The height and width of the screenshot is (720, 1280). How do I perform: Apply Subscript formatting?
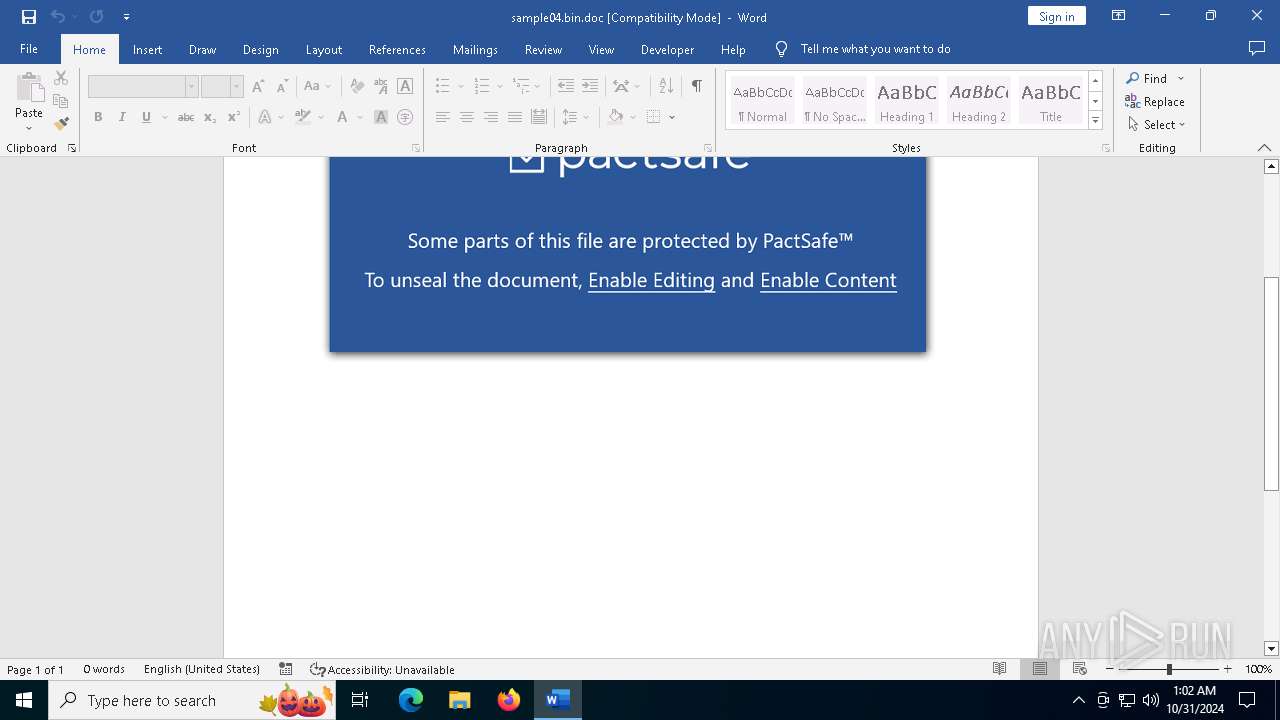pyautogui.click(x=209, y=117)
